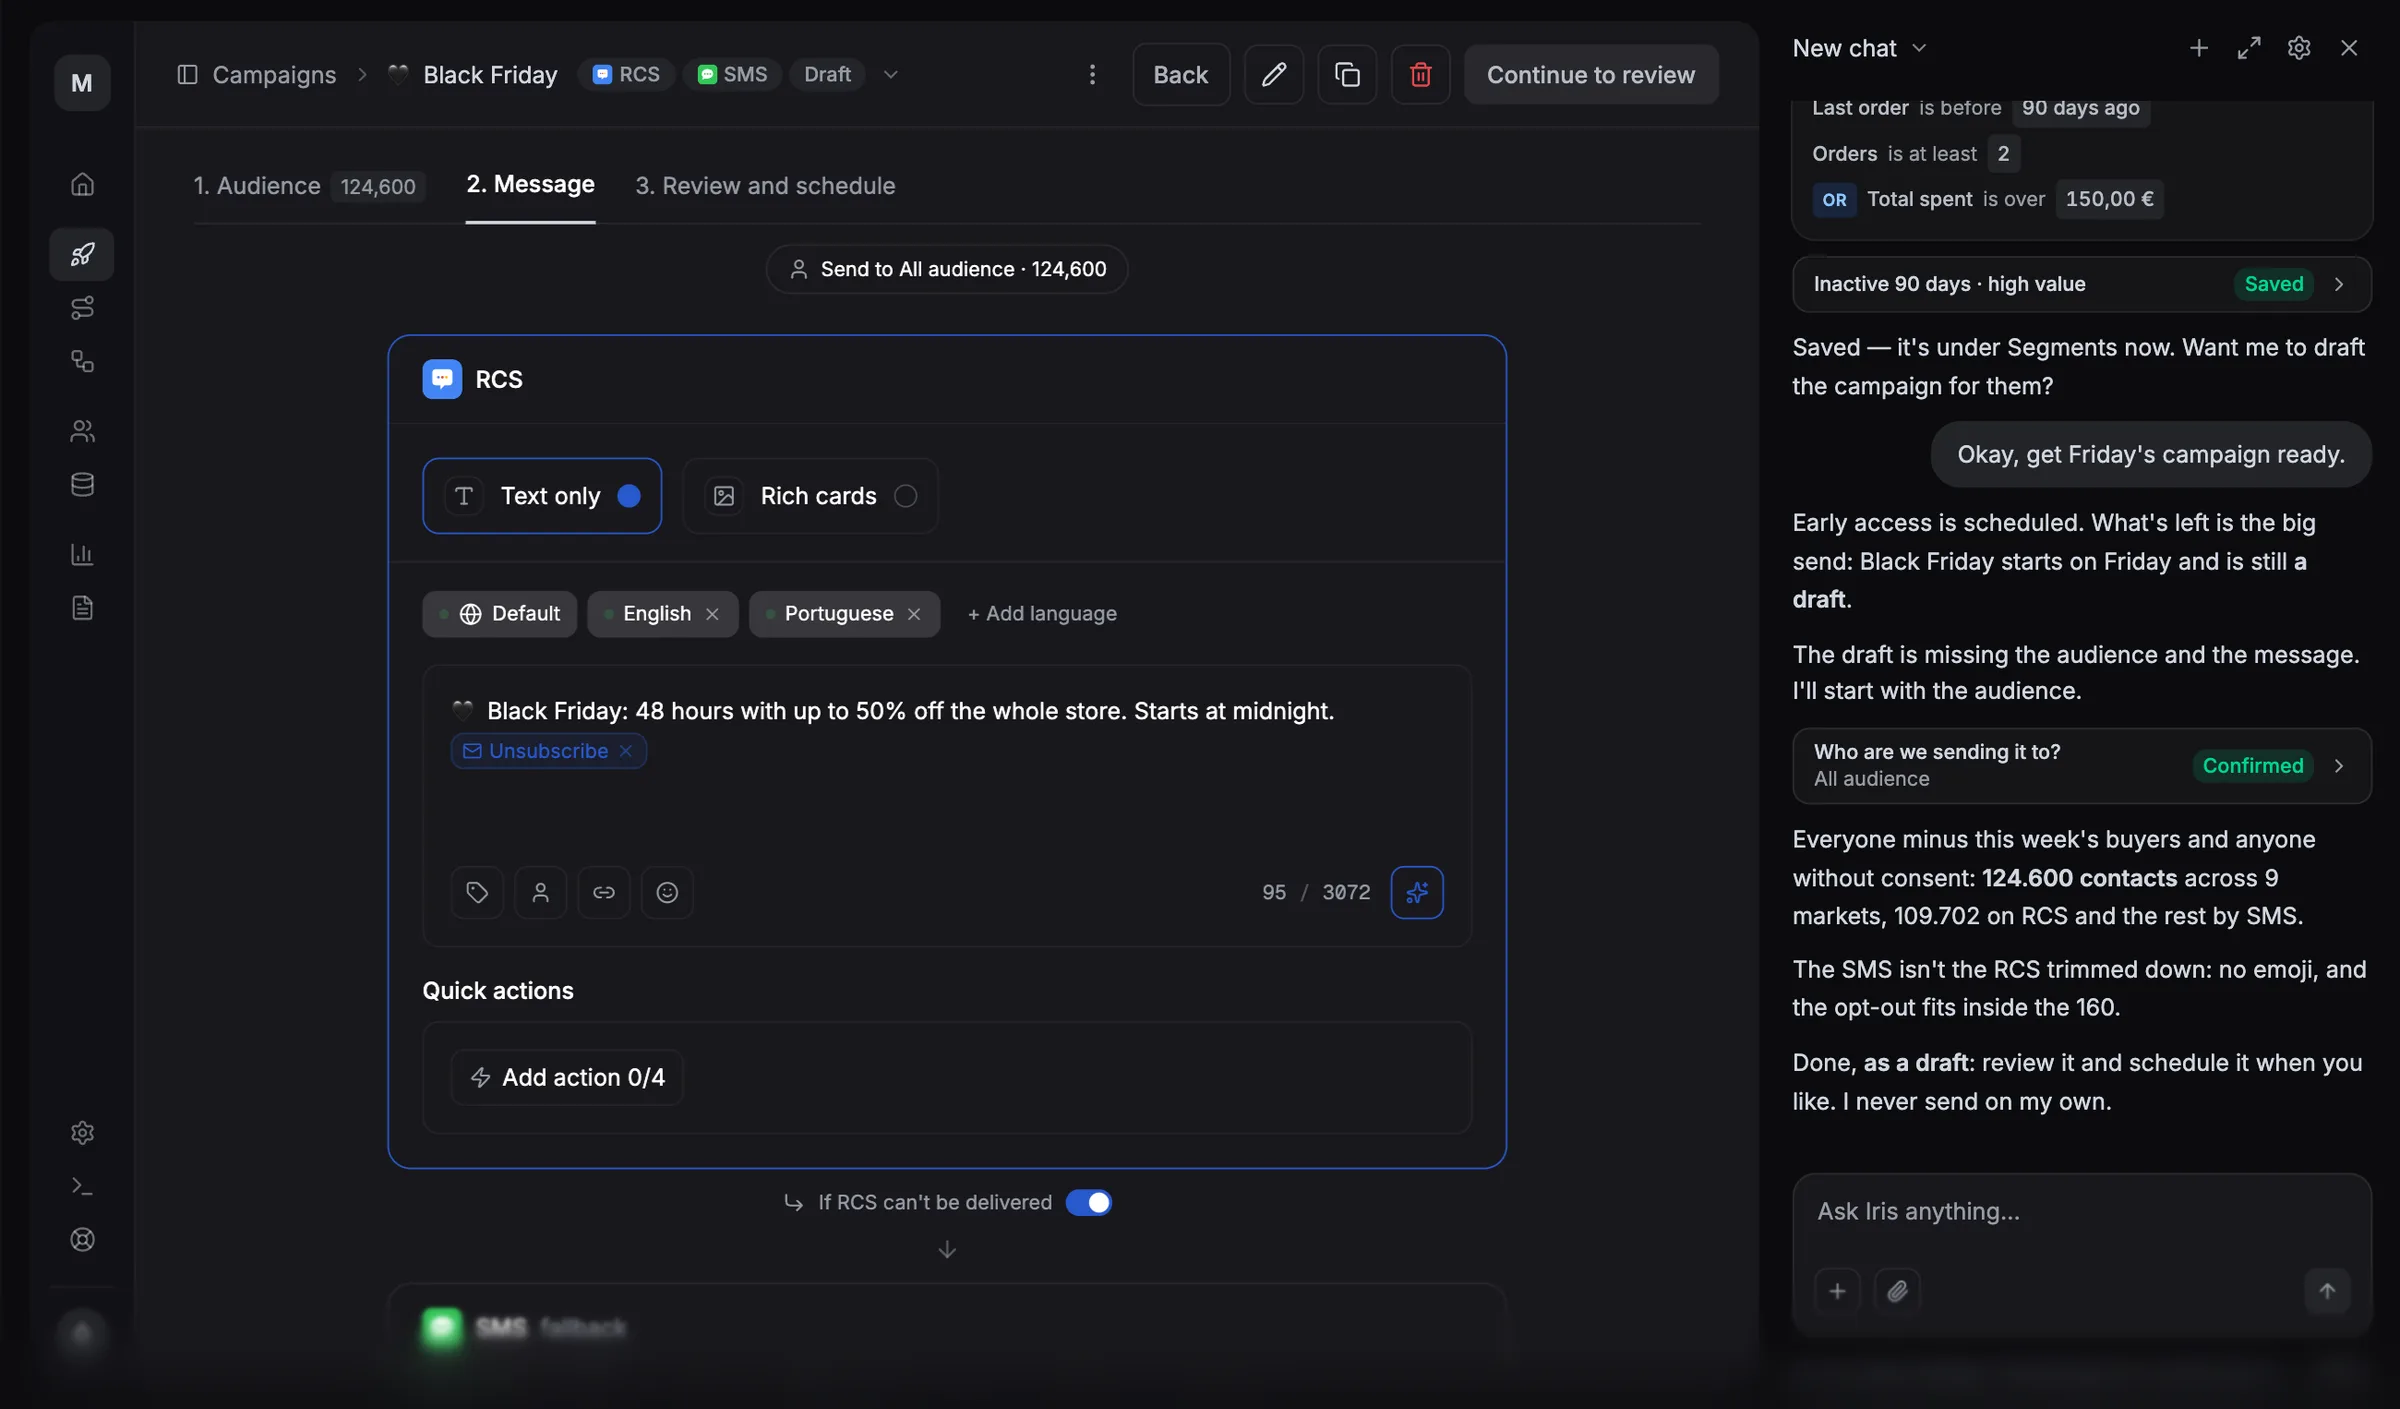Click the duplicate campaign icon
The height and width of the screenshot is (1409, 2400).
pos(1347,74)
